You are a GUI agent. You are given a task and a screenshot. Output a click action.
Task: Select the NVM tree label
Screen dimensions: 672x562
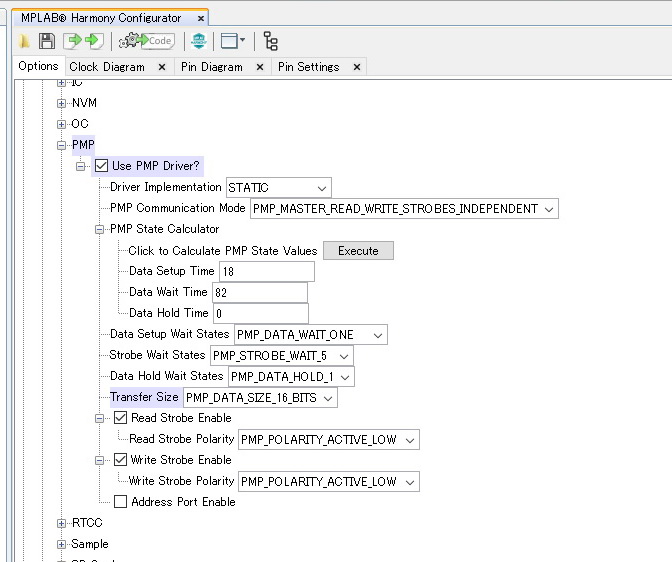pyautogui.click(x=84, y=103)
